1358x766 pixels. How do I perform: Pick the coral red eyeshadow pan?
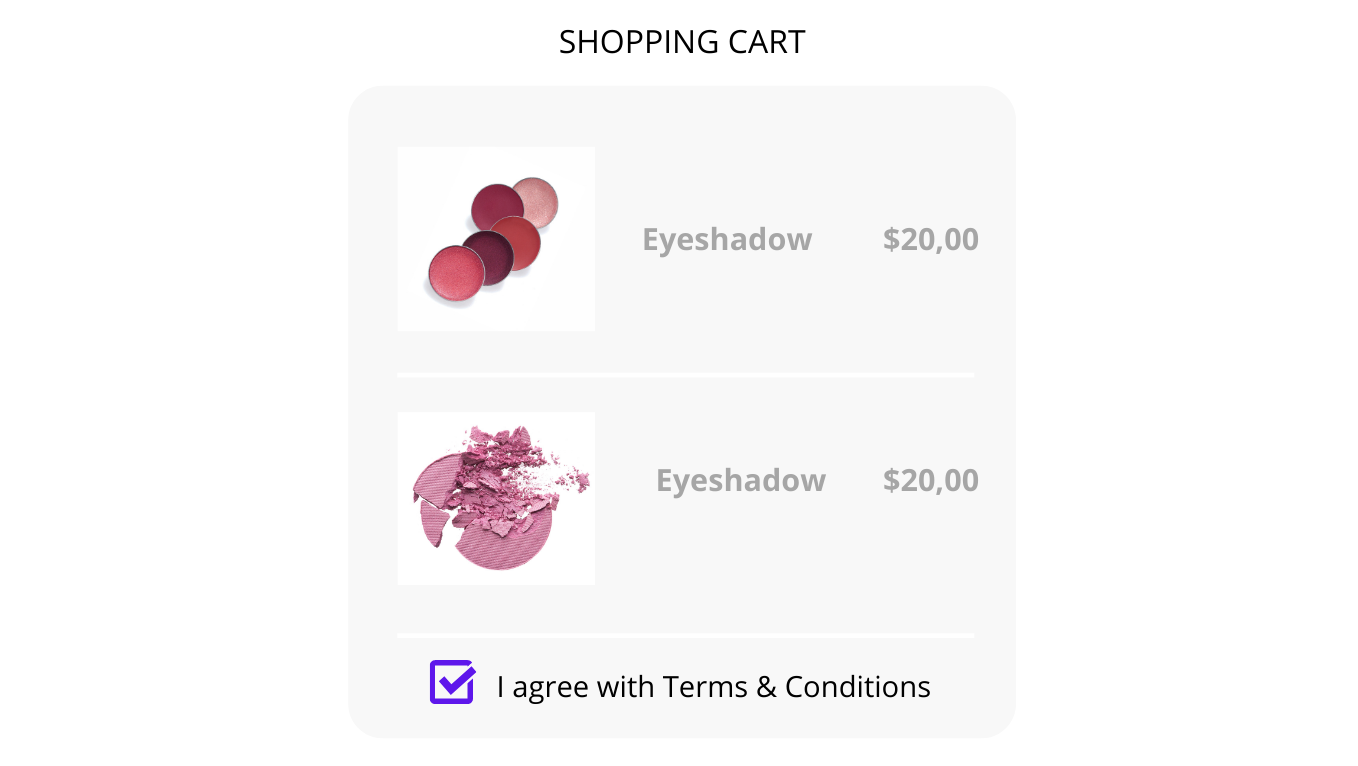517,241
